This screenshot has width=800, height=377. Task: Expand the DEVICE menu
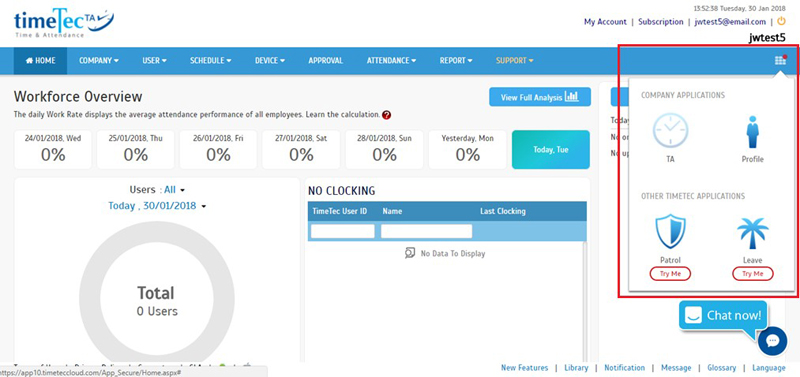[x=270, y=60]
